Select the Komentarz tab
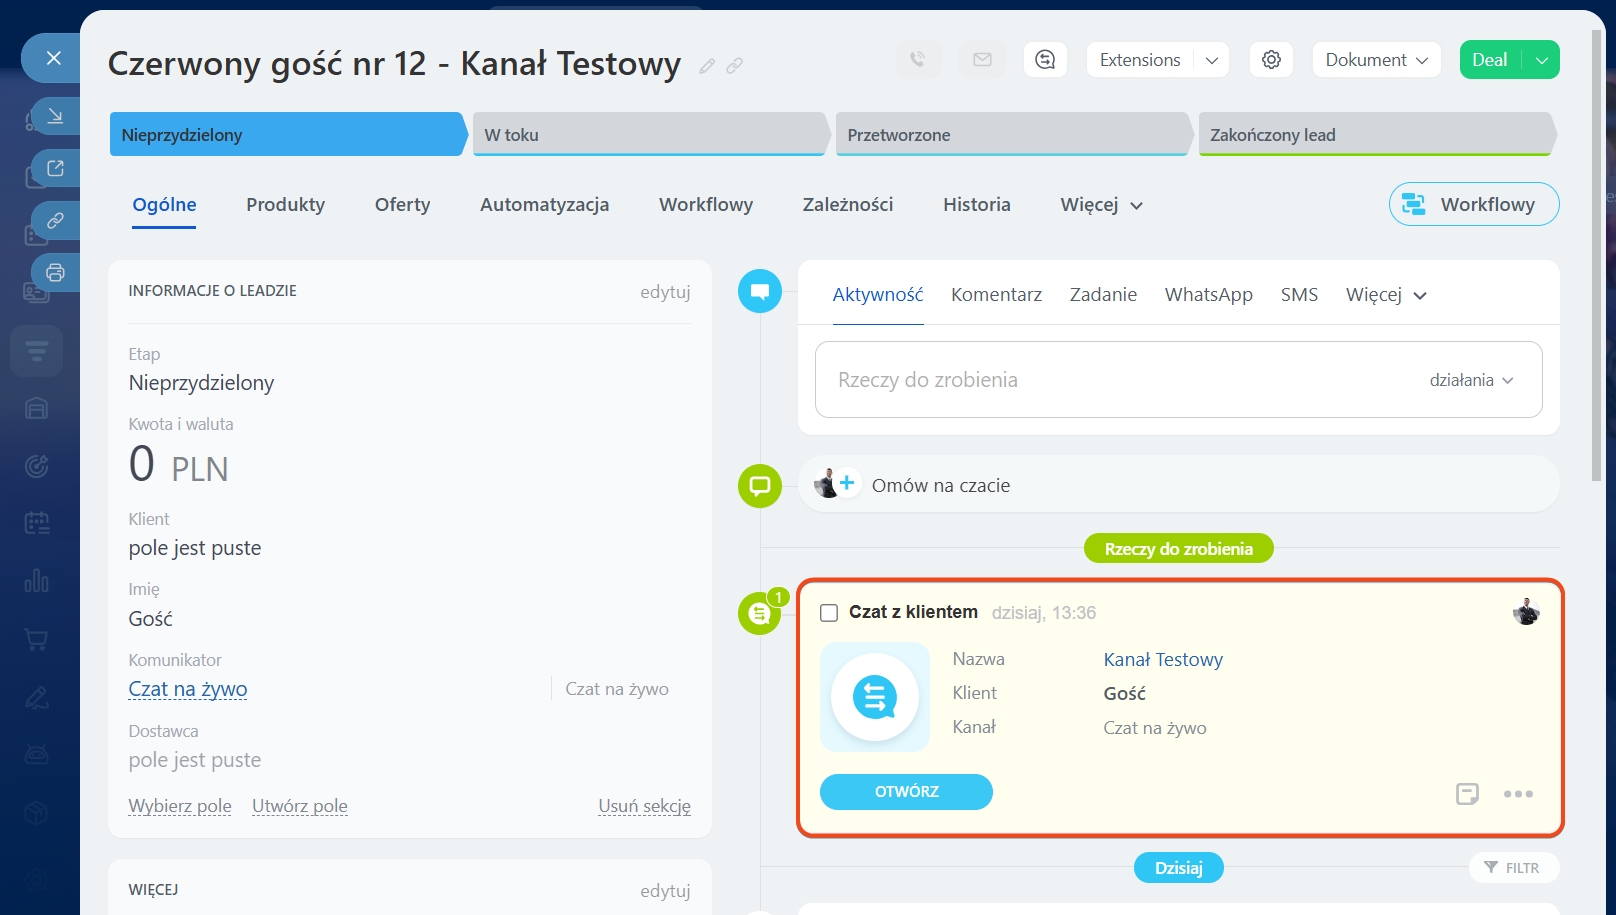 coord(996,295)
